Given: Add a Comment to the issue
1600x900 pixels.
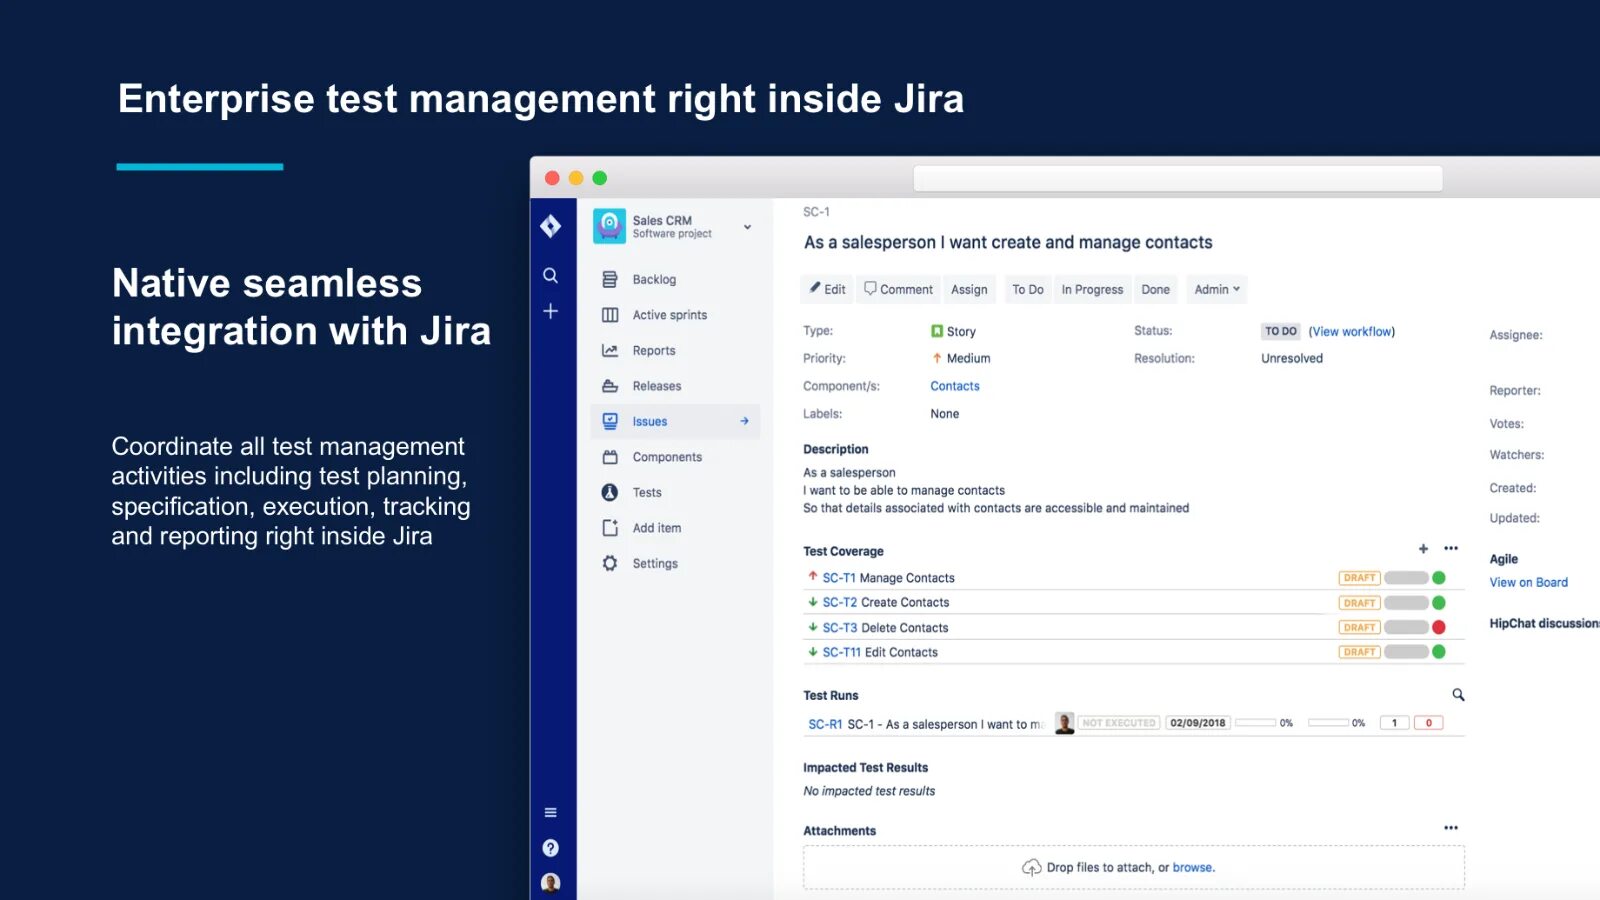Looking at the screenshot, I should pyautogui.click(x=898, y=290).
